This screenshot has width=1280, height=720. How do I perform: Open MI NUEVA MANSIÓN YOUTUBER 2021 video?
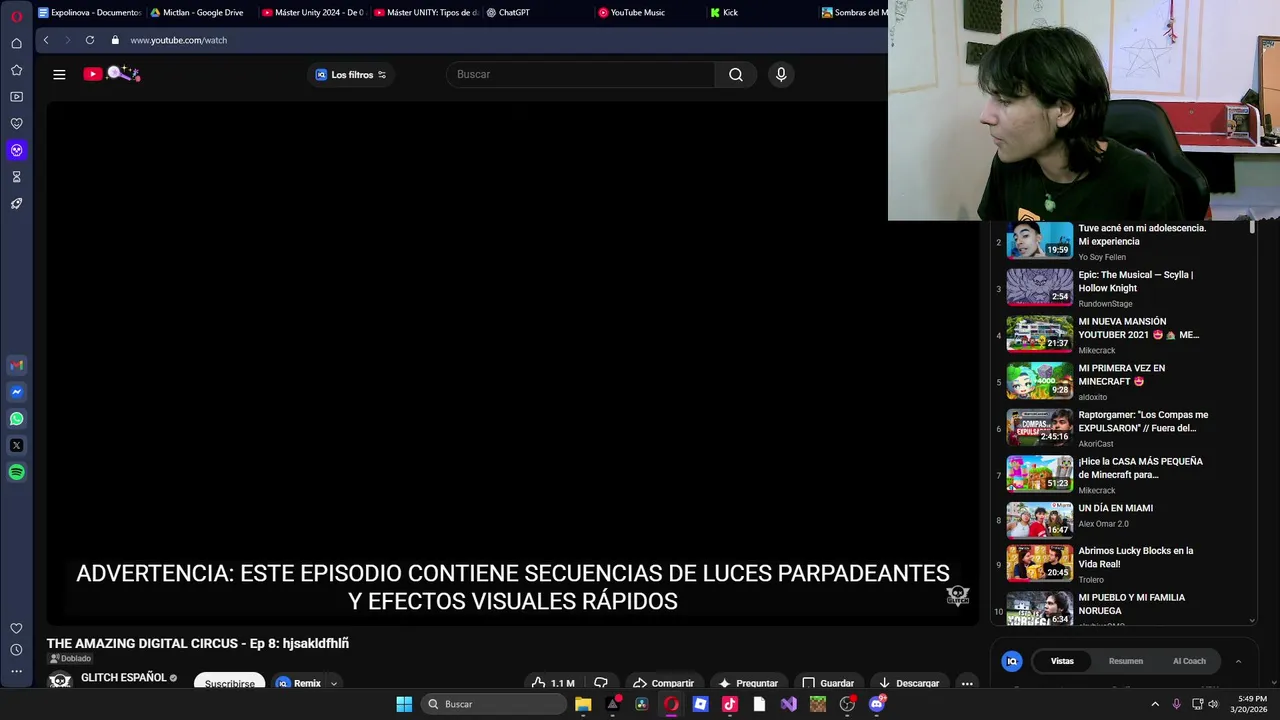pos(1138,328)
